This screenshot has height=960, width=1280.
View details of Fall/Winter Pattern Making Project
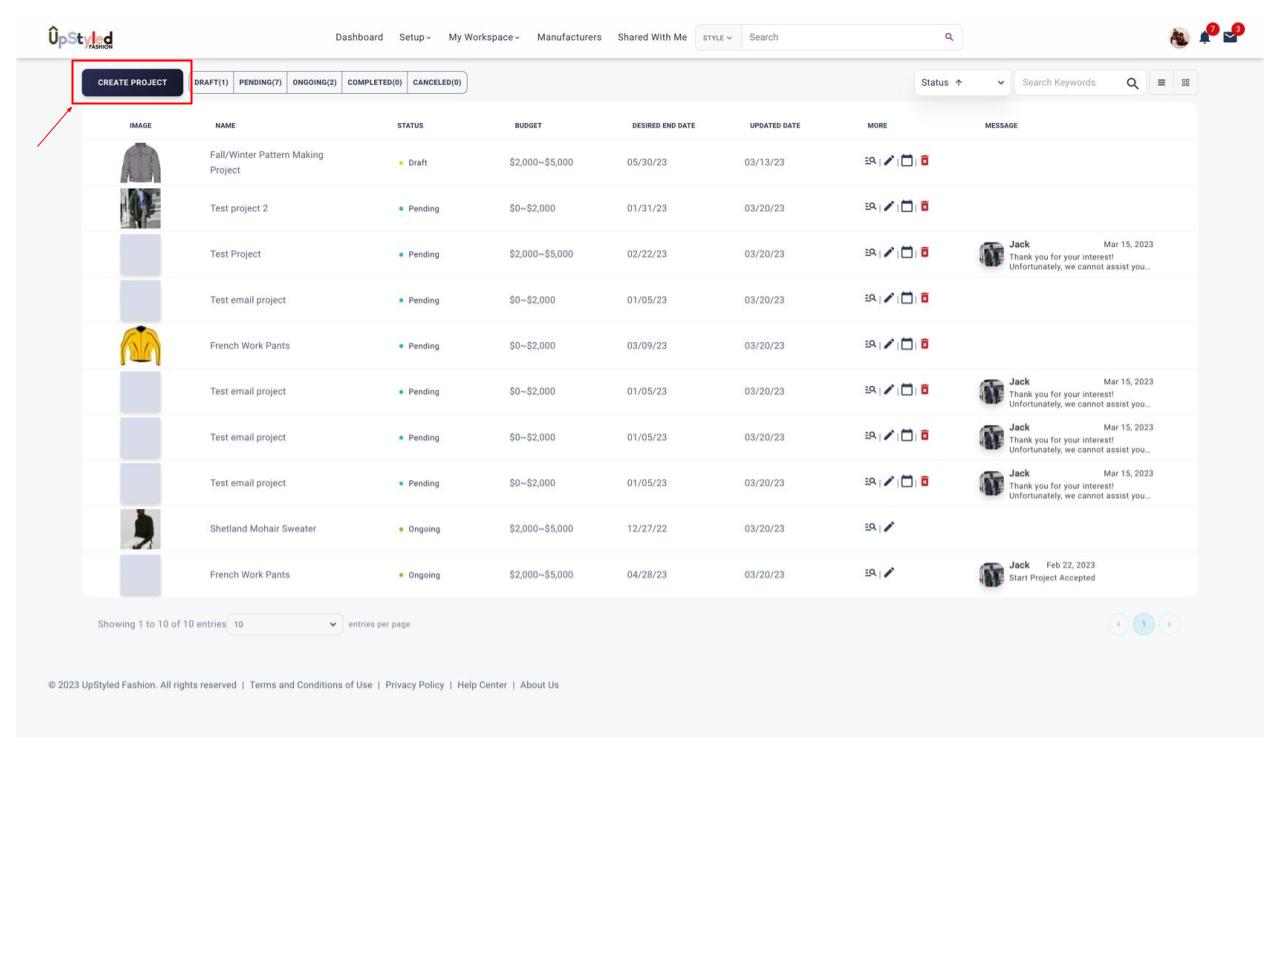click(x=870, y=161)
